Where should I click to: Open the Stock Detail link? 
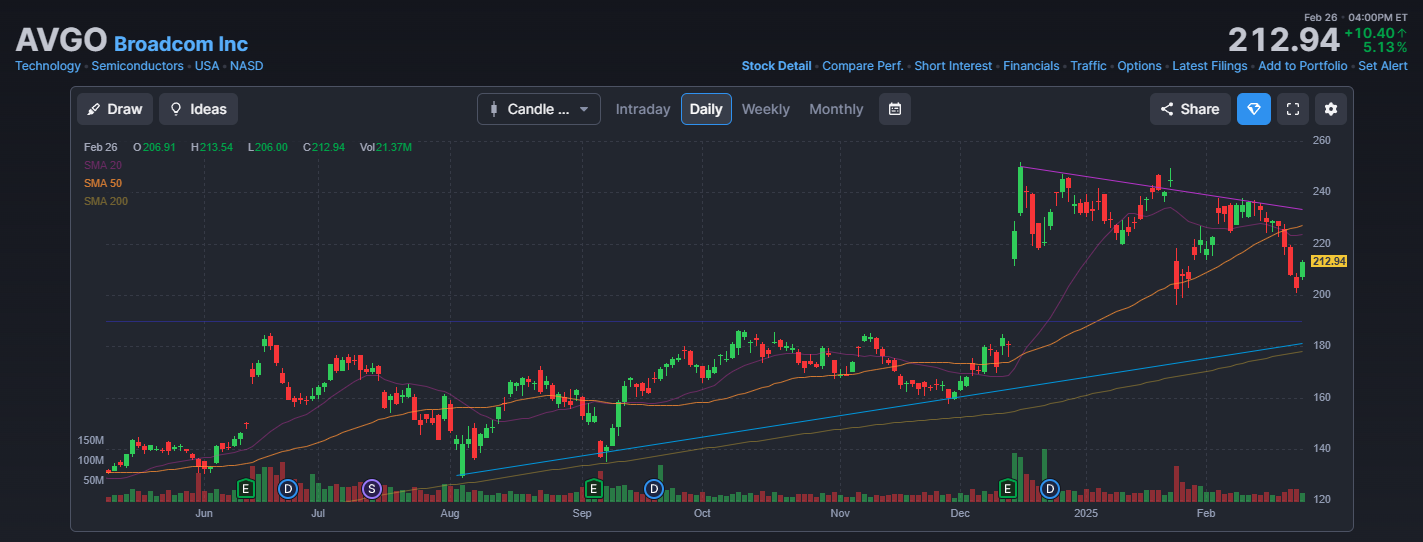(x=776, y=66)
